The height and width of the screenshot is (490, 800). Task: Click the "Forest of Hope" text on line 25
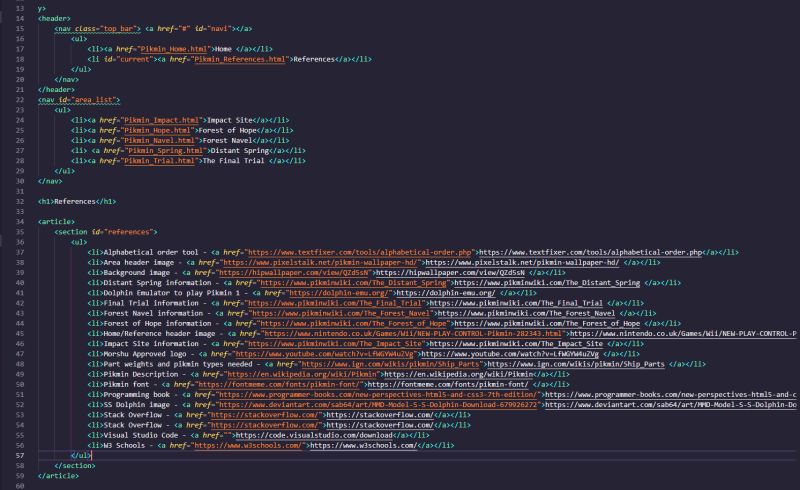[x=228, y=131]
